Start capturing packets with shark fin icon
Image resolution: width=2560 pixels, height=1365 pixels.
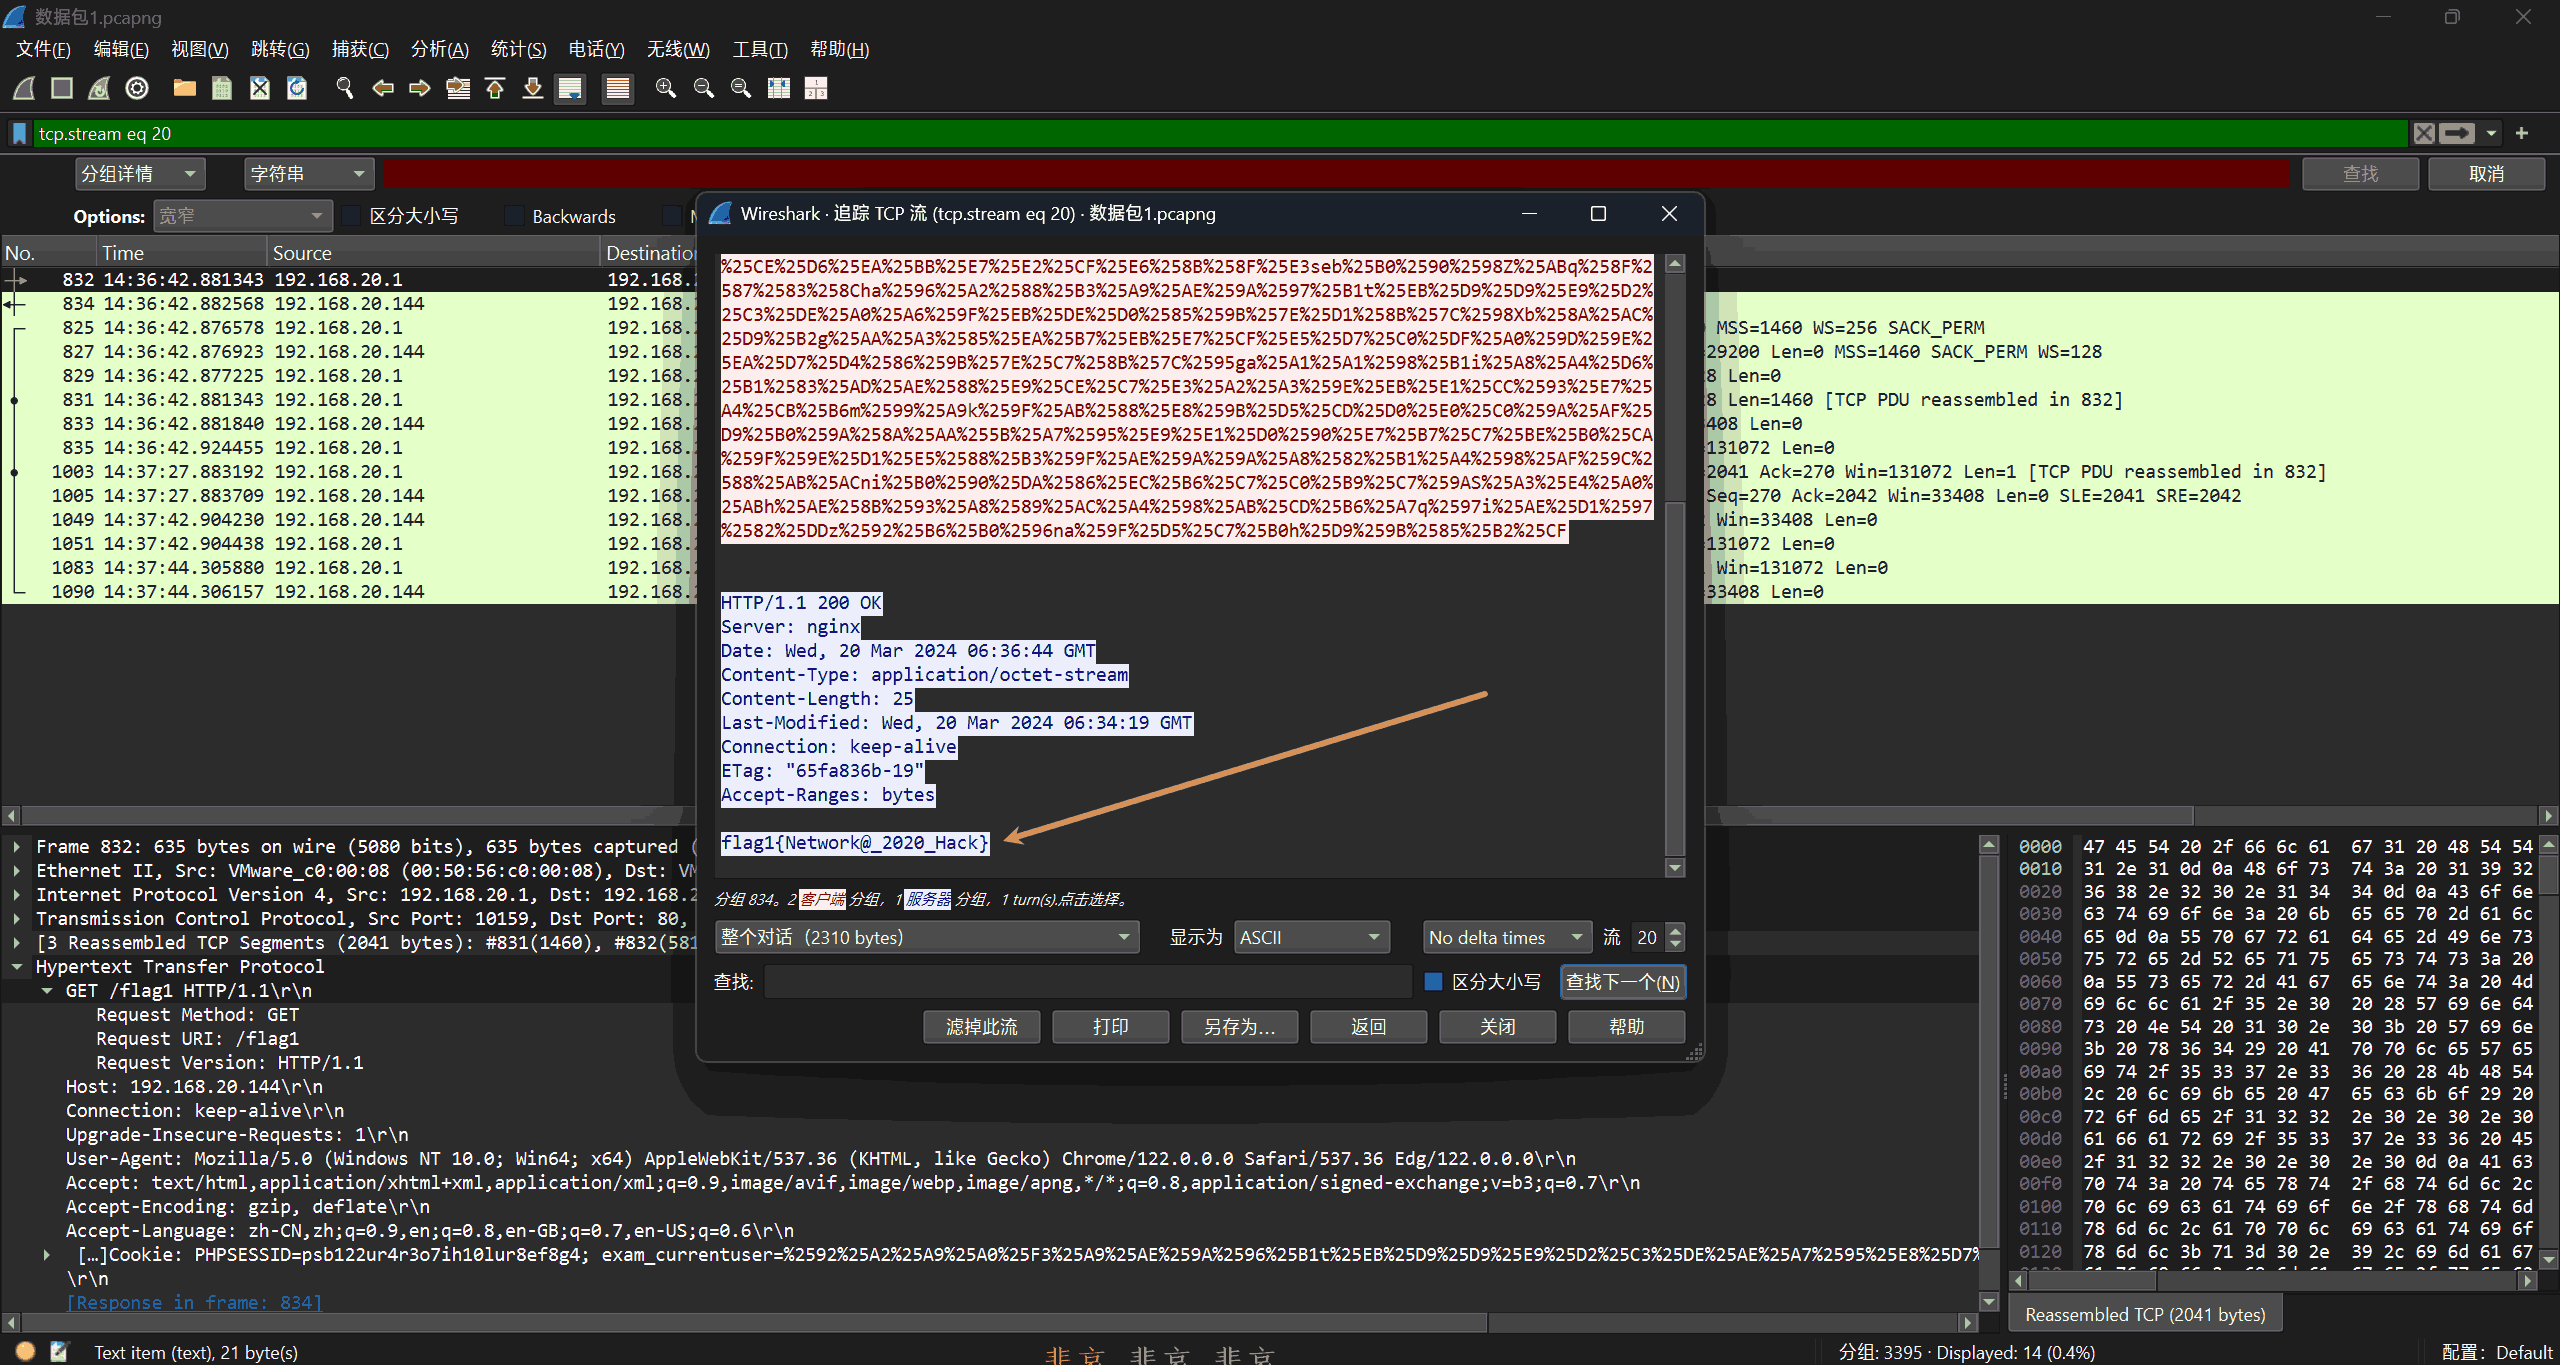[24, 88]
